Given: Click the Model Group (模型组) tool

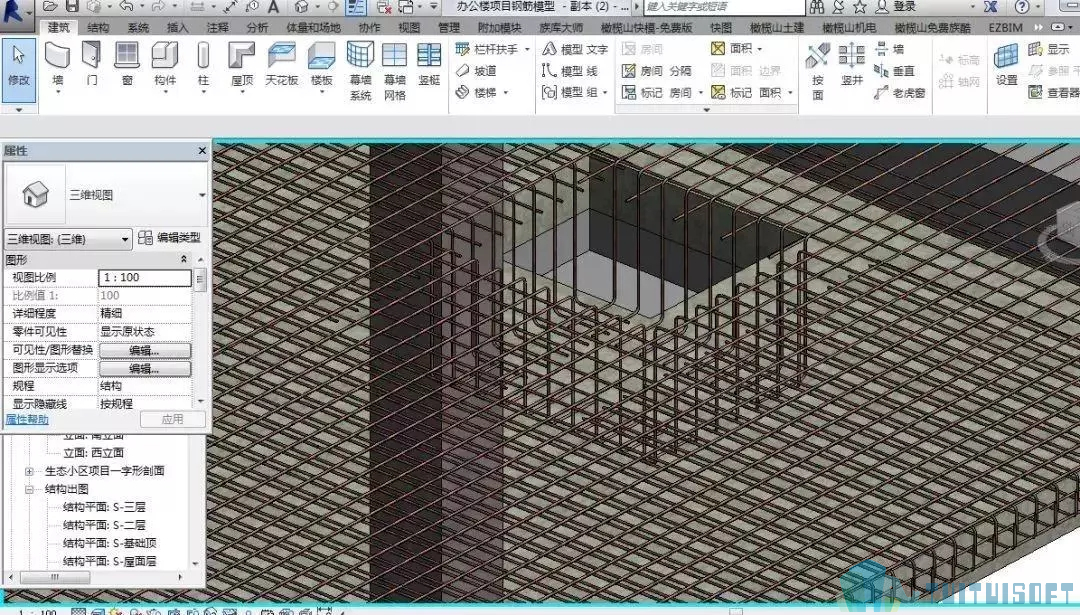Looking at the screenshot, I should click(x=570, y=92).
